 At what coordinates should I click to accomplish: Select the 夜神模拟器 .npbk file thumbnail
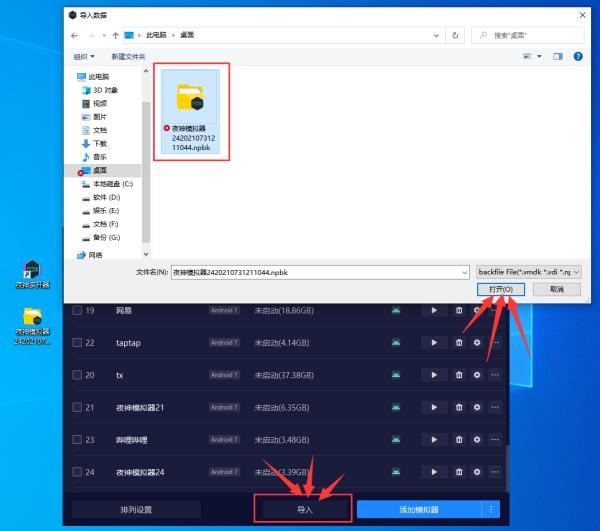tap(191, 111)
